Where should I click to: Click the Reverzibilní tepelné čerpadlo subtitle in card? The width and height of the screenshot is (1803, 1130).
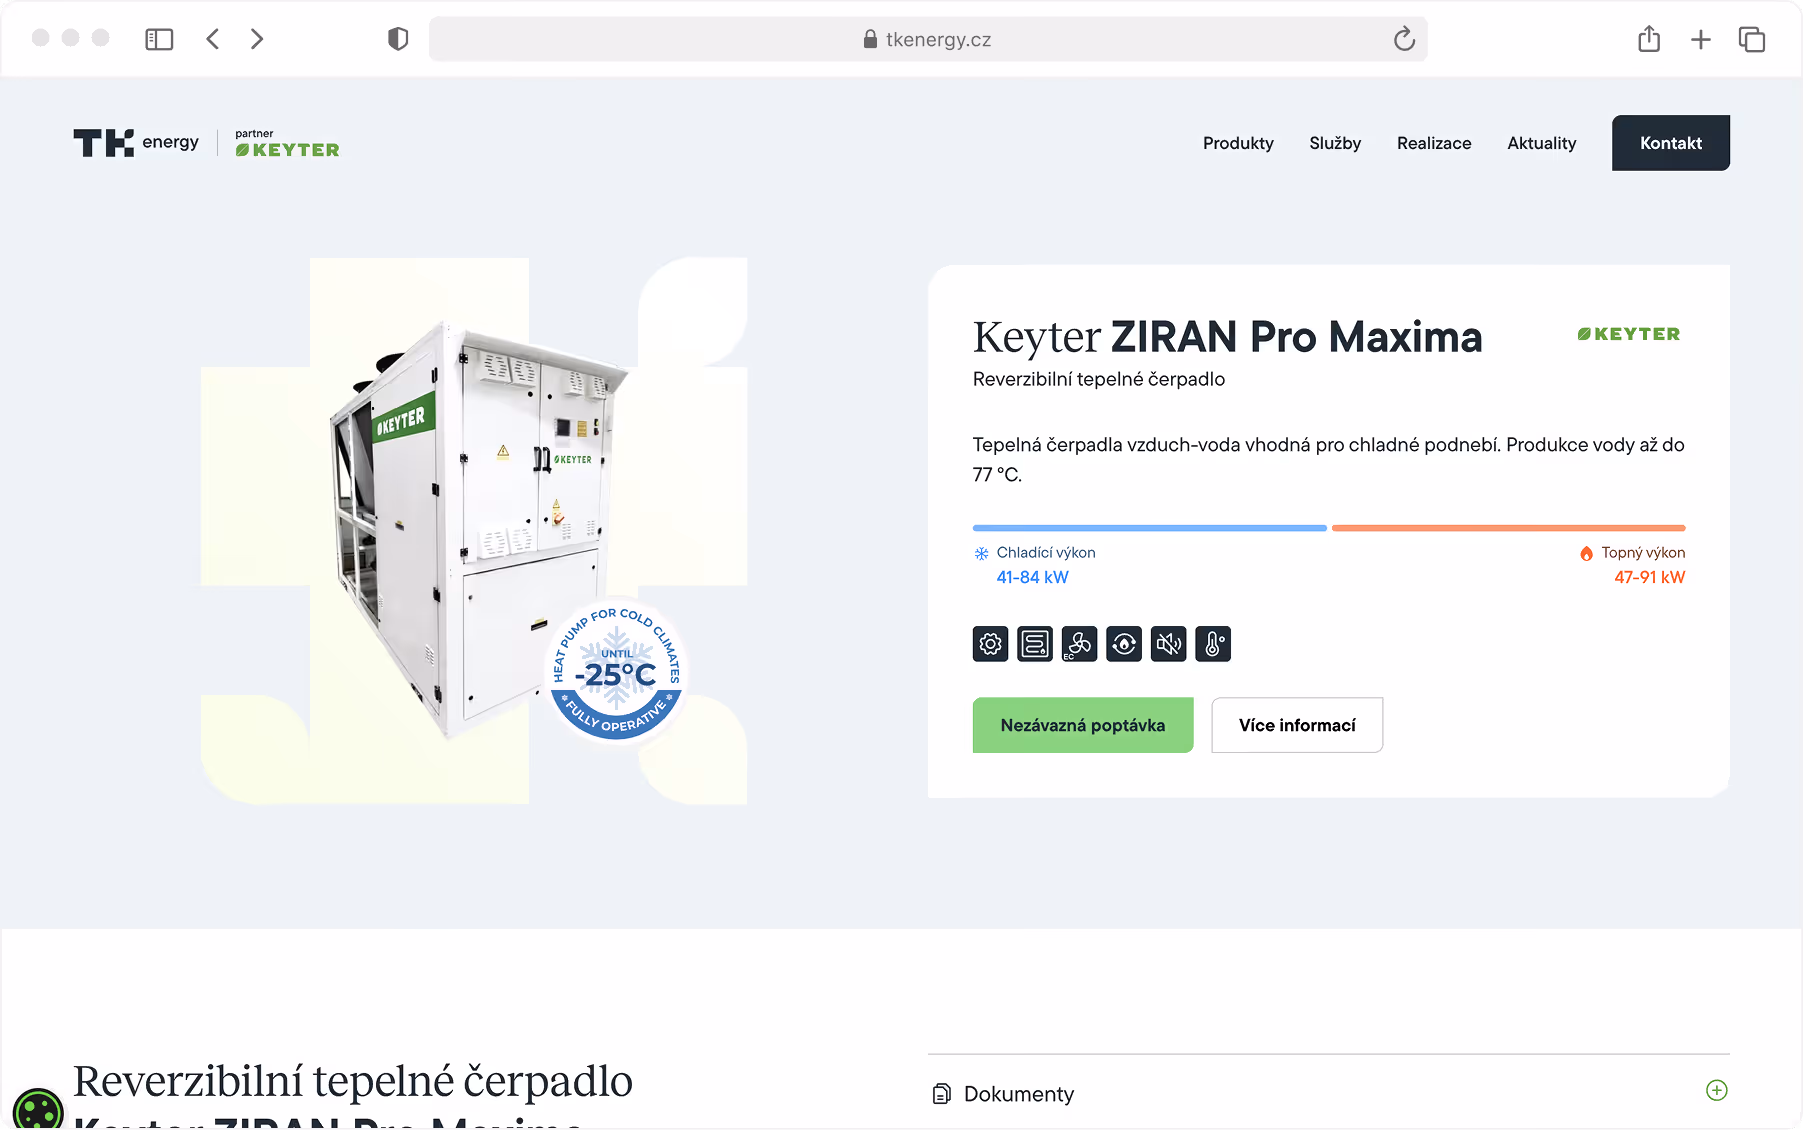[x=1099, y=379]
